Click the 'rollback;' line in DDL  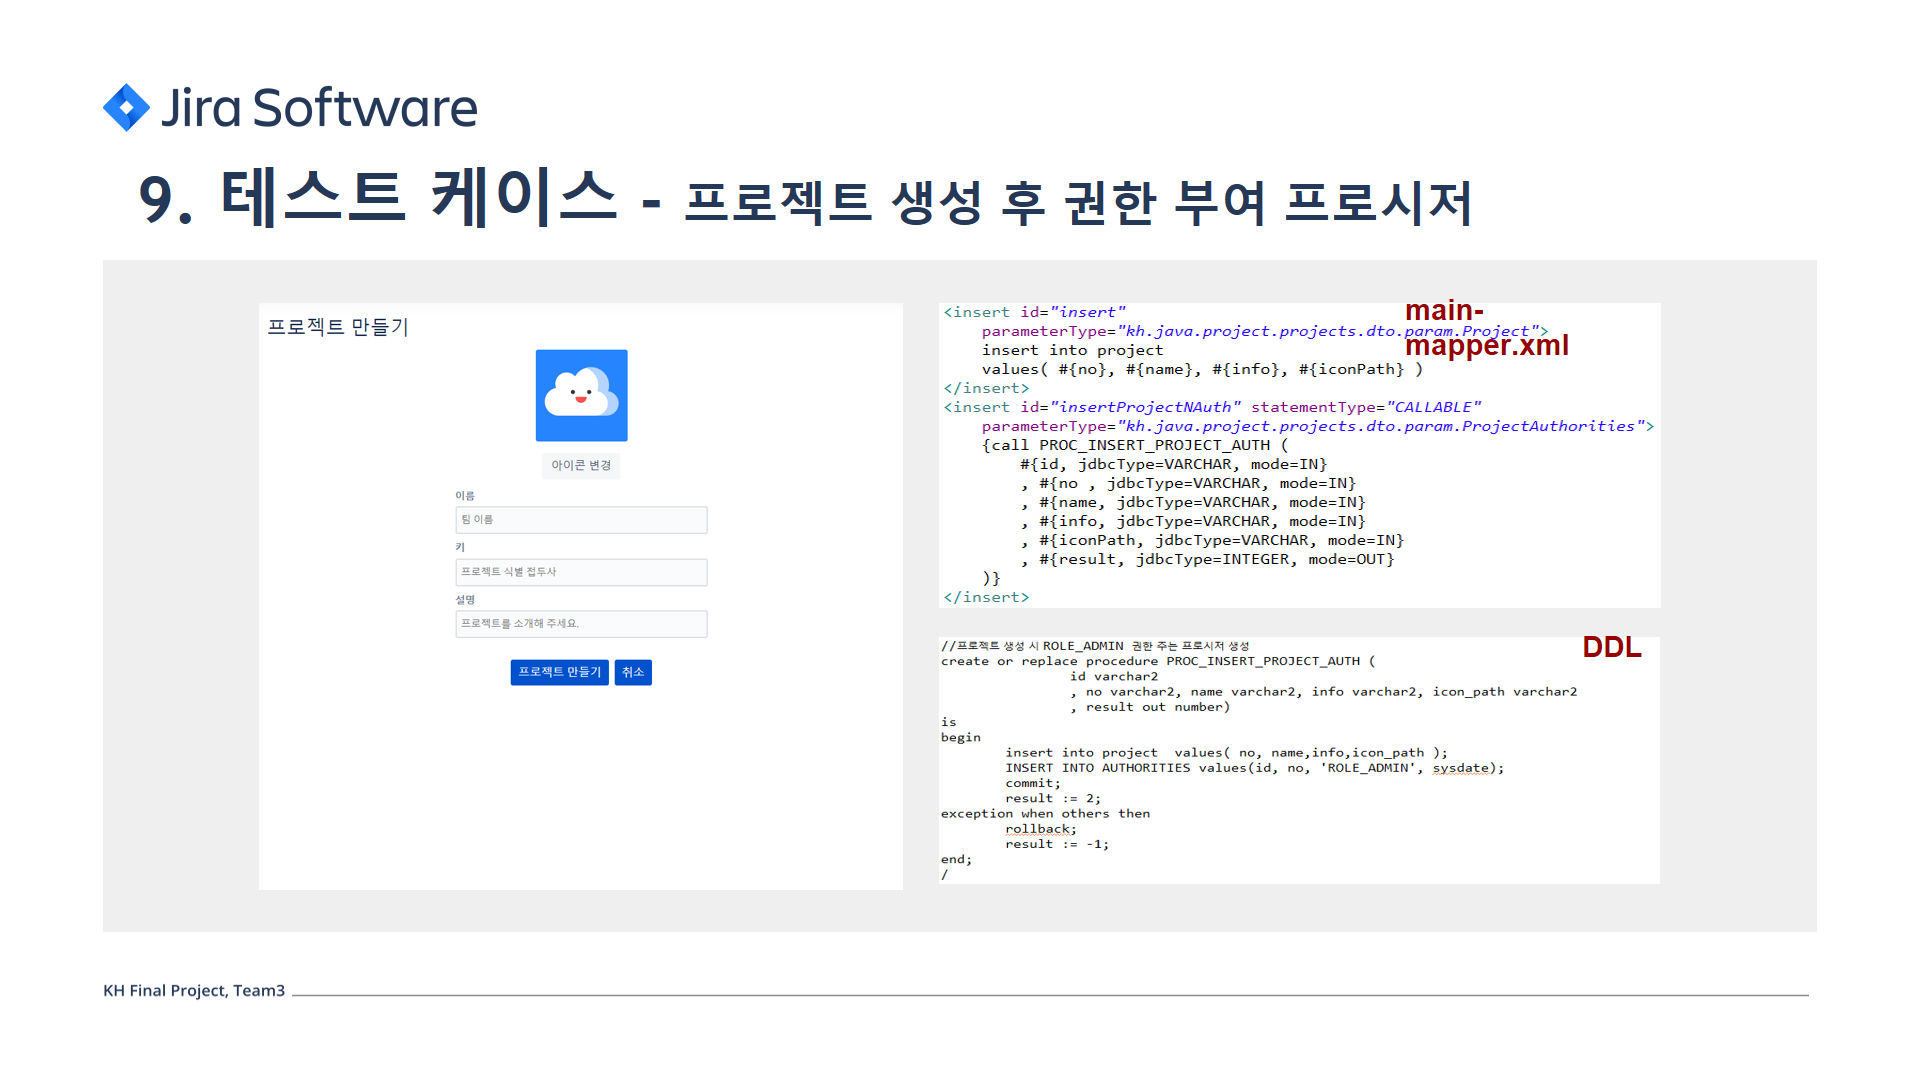click(1041, 829)
